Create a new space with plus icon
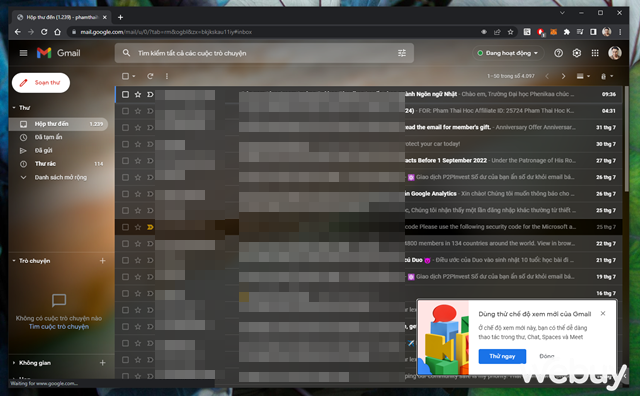Viewport: 640px width, 396px height. (x=102, y=363)
